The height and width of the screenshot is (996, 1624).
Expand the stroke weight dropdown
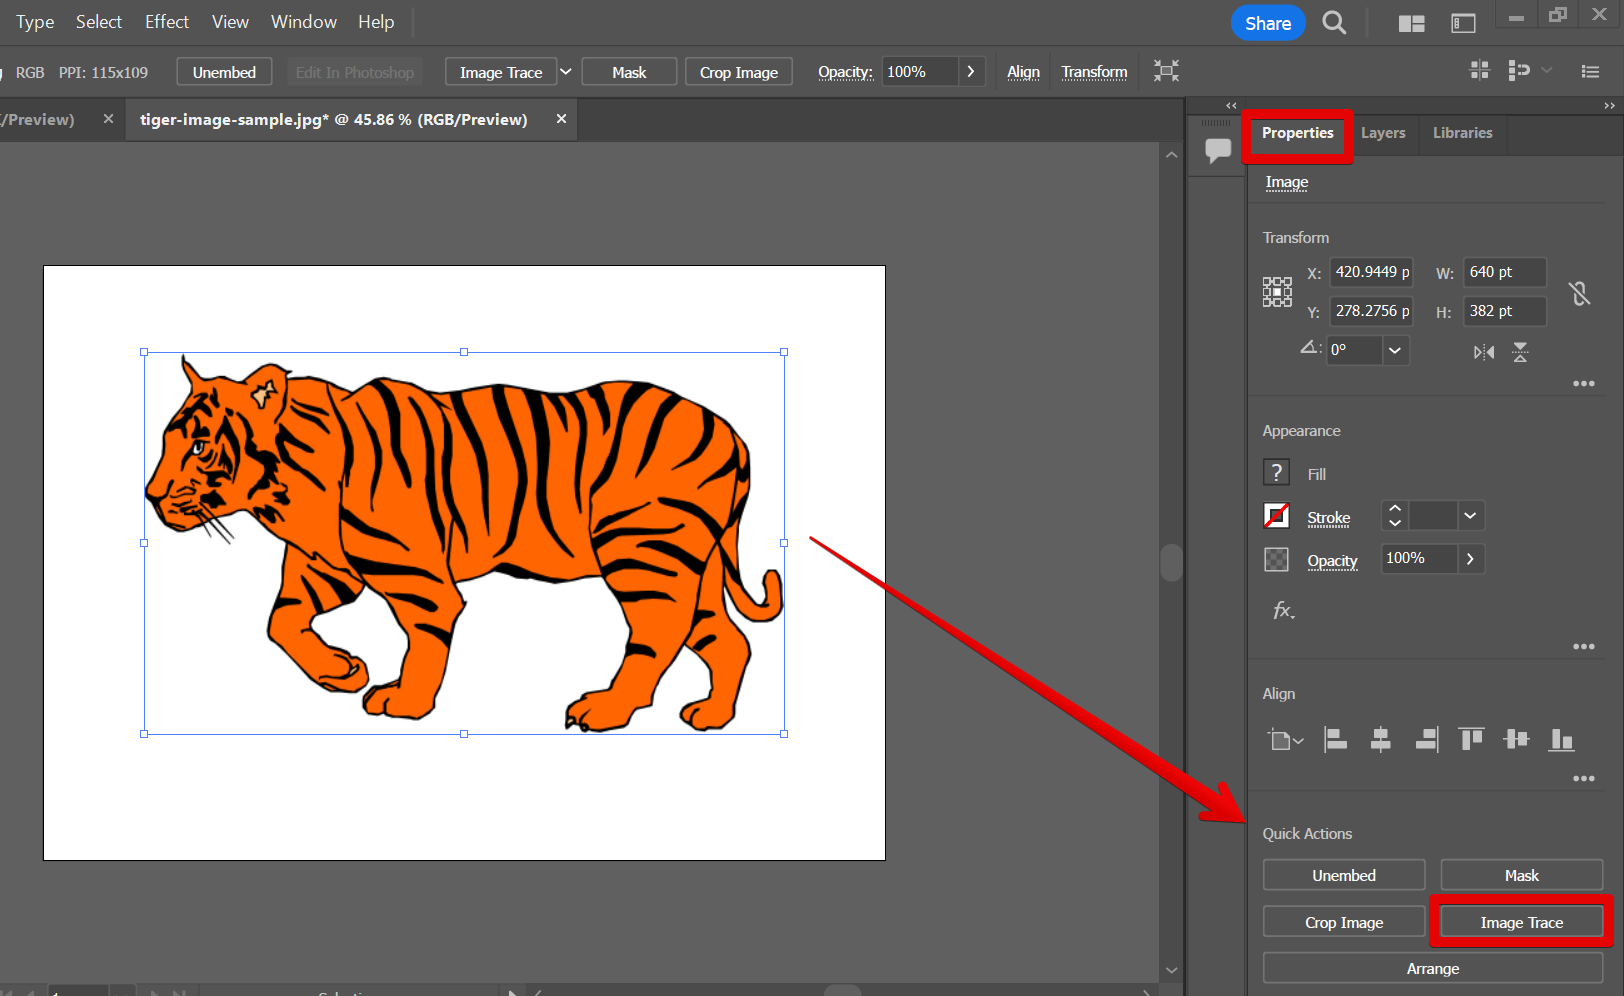tap(1470, 516)
